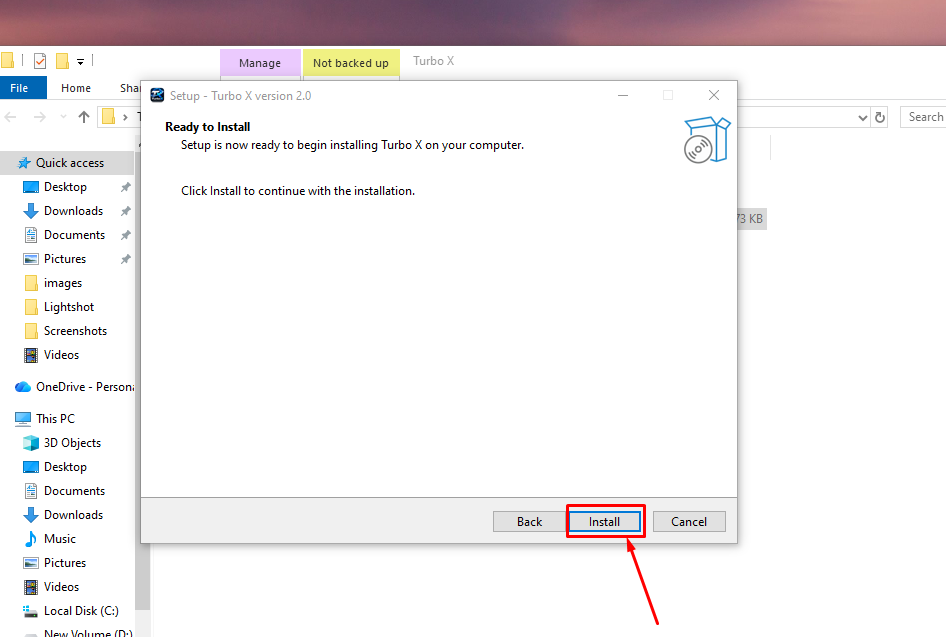Click the folder icon in Explorer's address bar
The height and width of the screenshot is (637, 946).
click(108, 116)
